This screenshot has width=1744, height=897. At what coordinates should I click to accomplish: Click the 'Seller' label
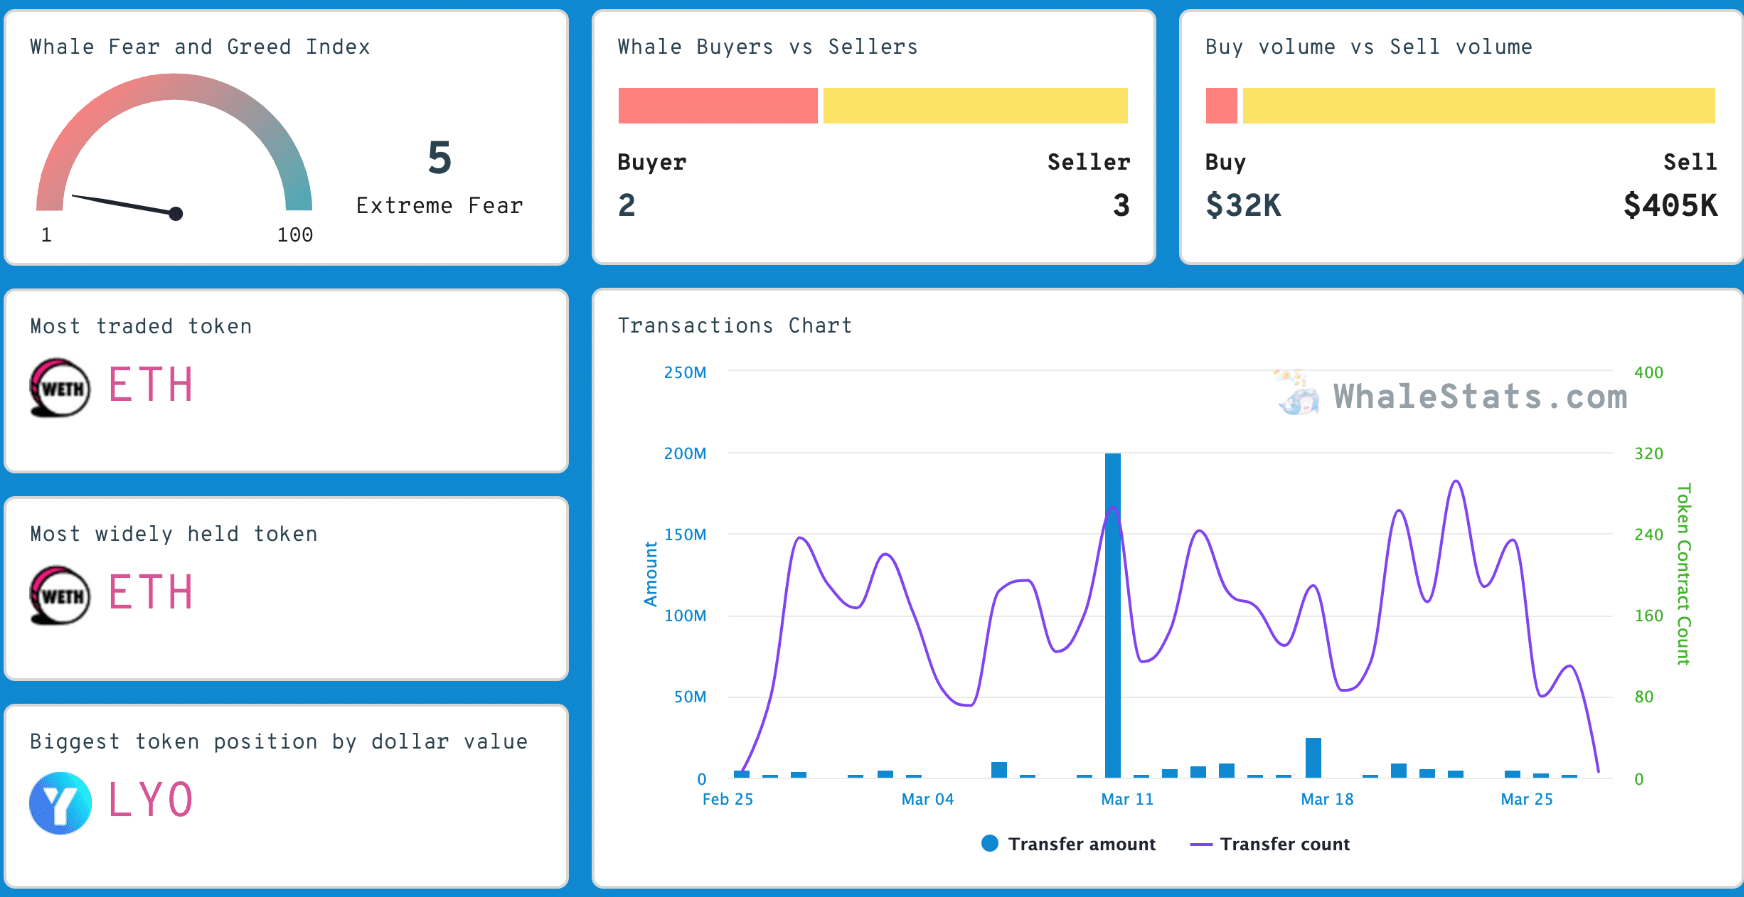coord(1089,162)
